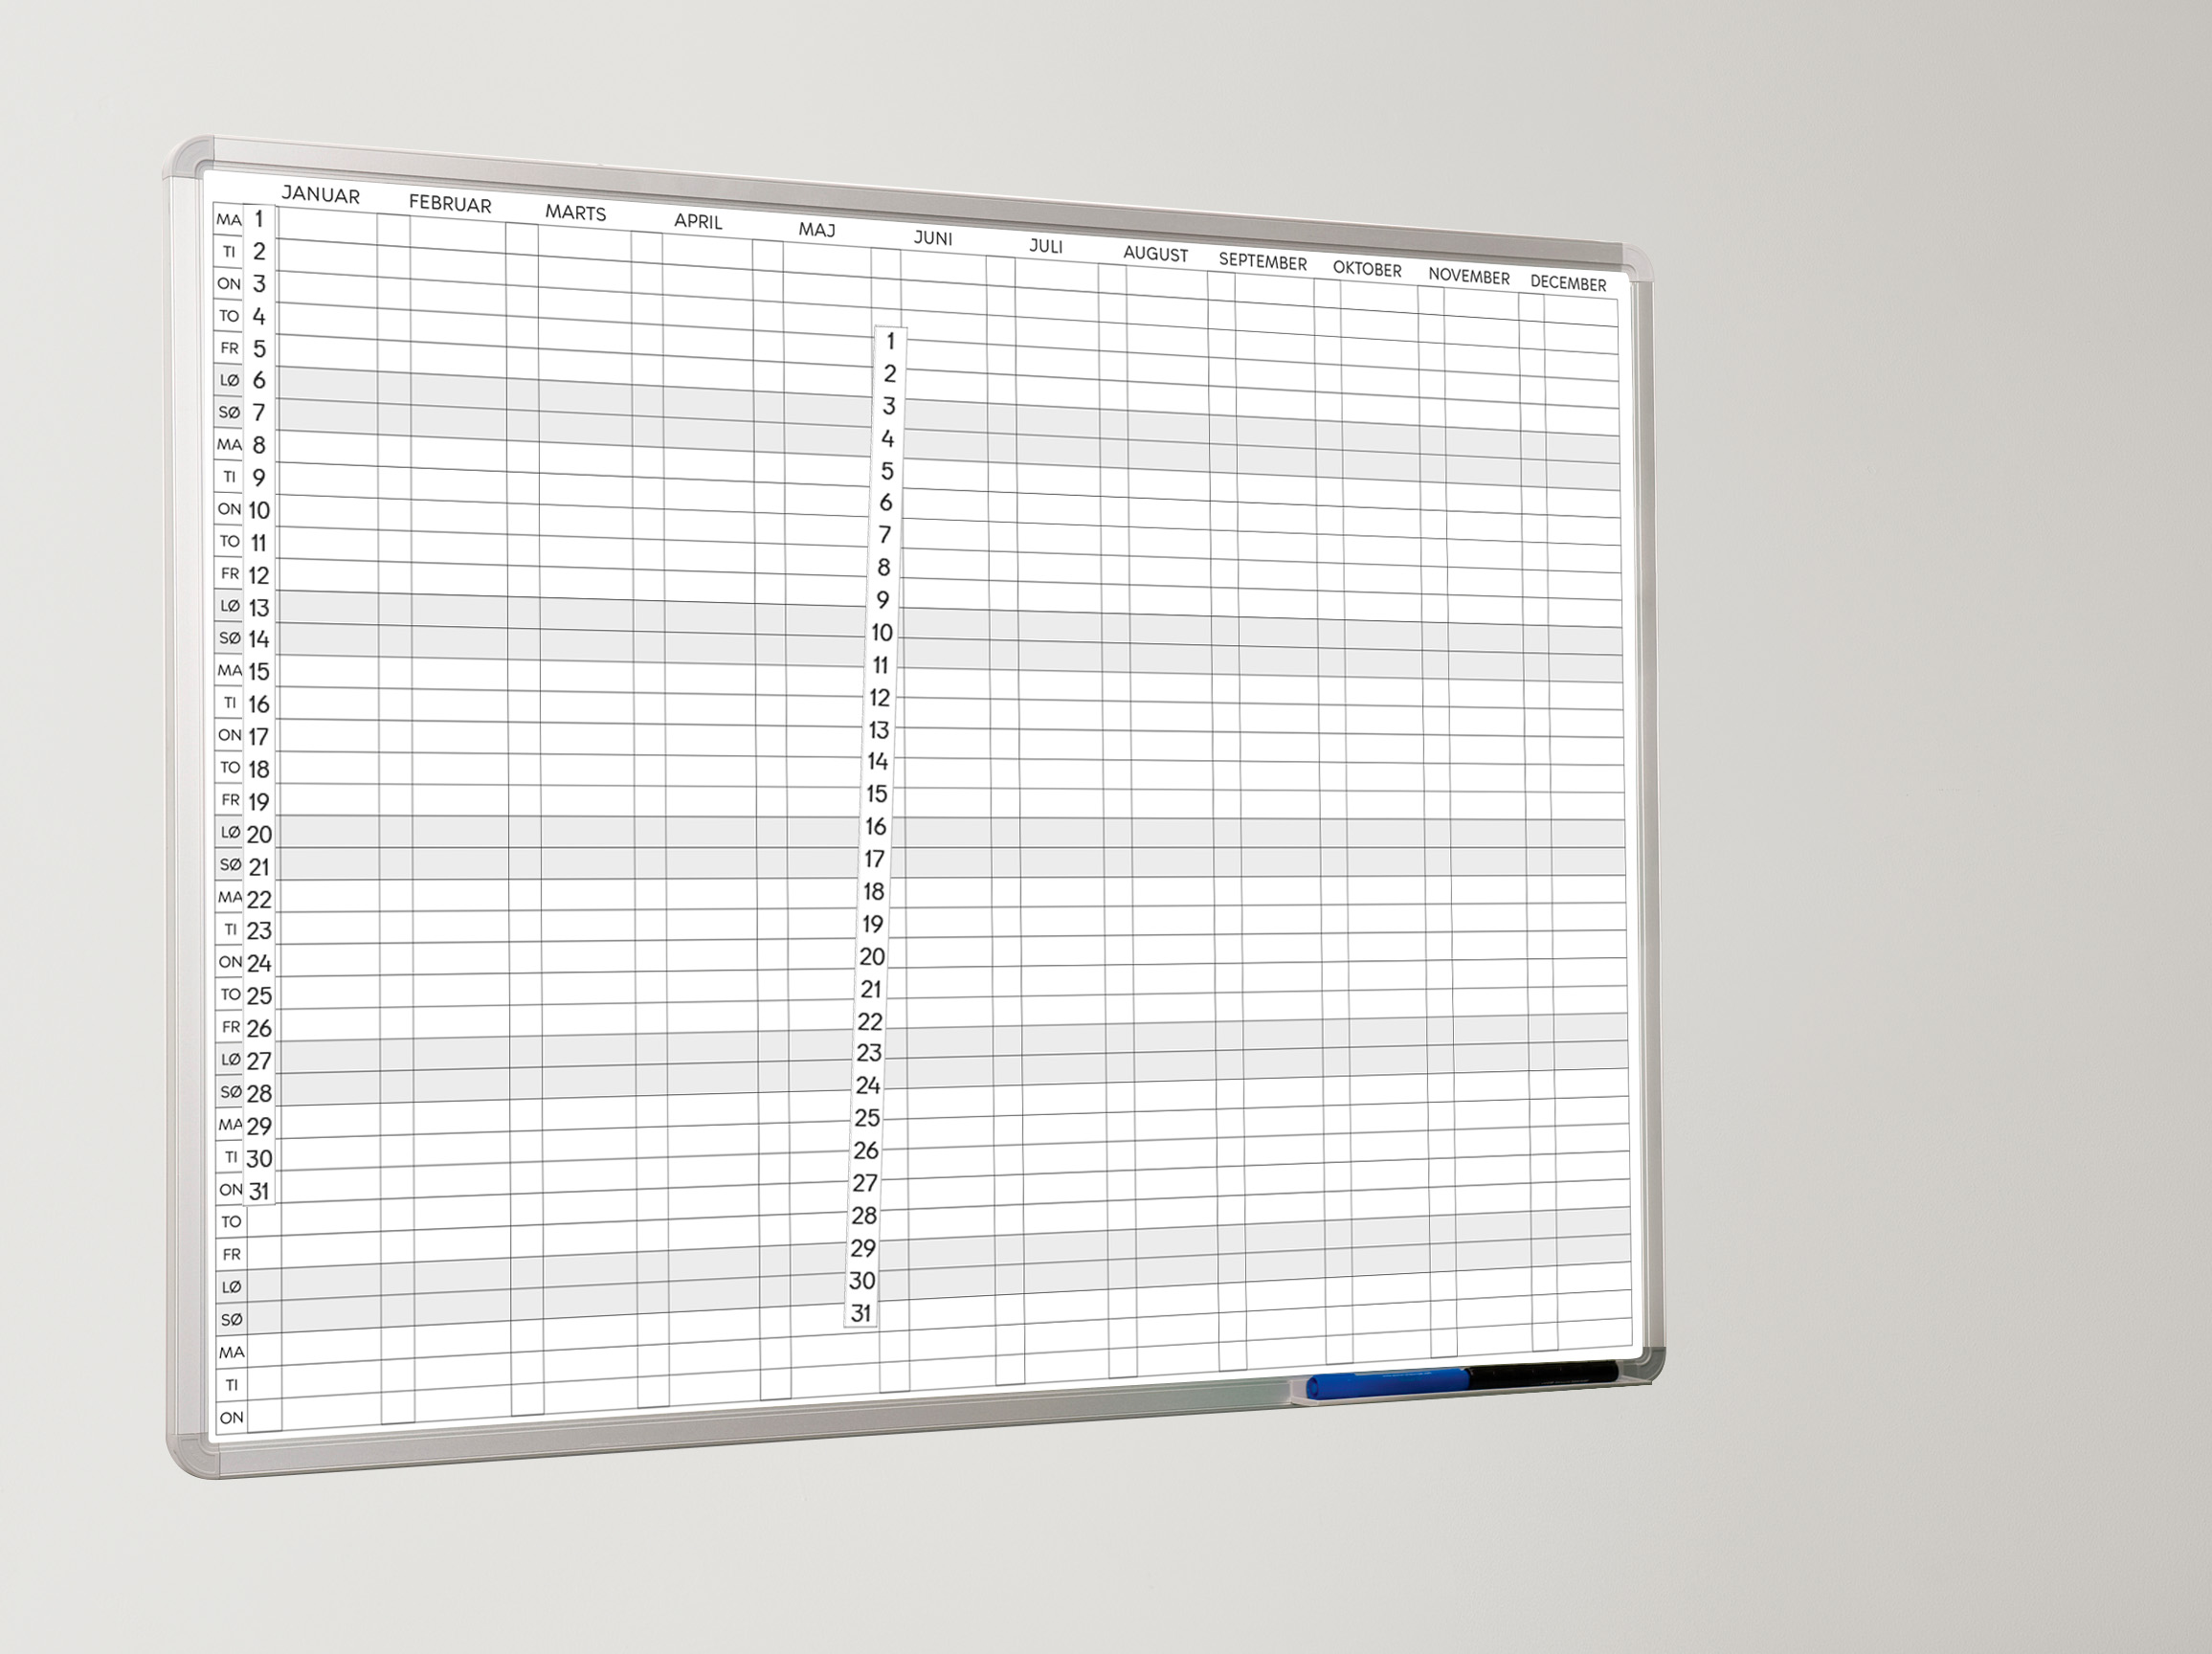Click the FEBRUAR month header
Viewport: 2212px width, 1654px height.
[x=450, y=205]
